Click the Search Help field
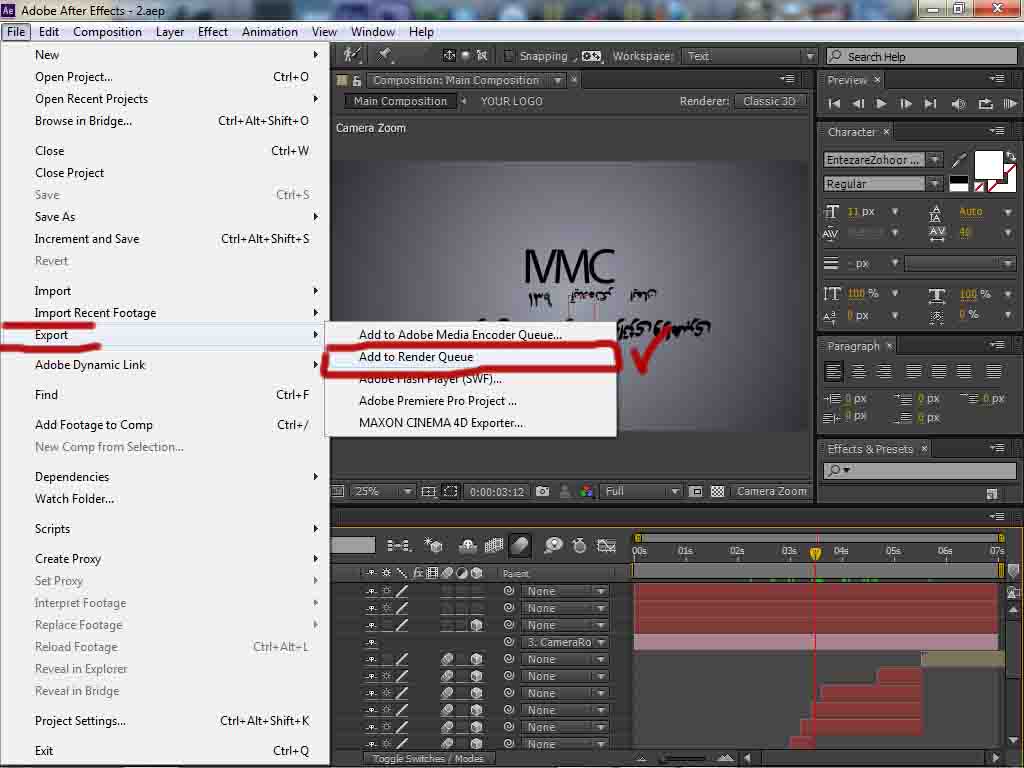Screen dimensions: 1024x768 pyautogui.click(x=921, y=57)
